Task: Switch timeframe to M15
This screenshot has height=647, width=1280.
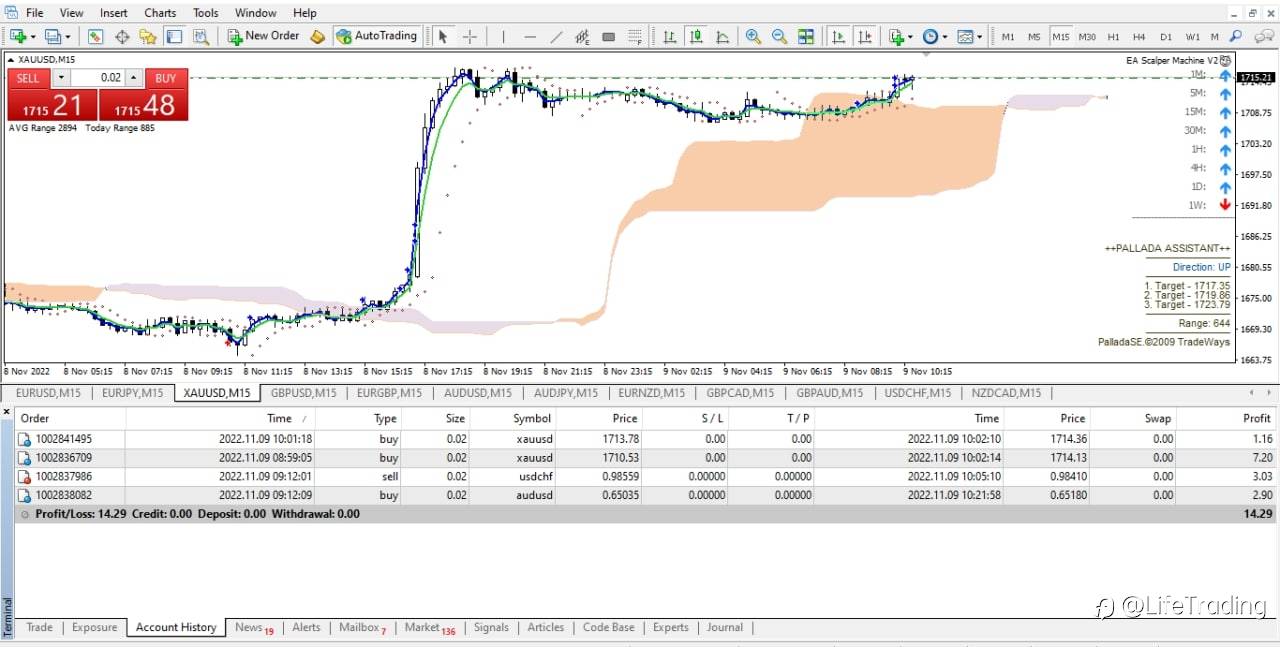Action: coord(1061,37)
